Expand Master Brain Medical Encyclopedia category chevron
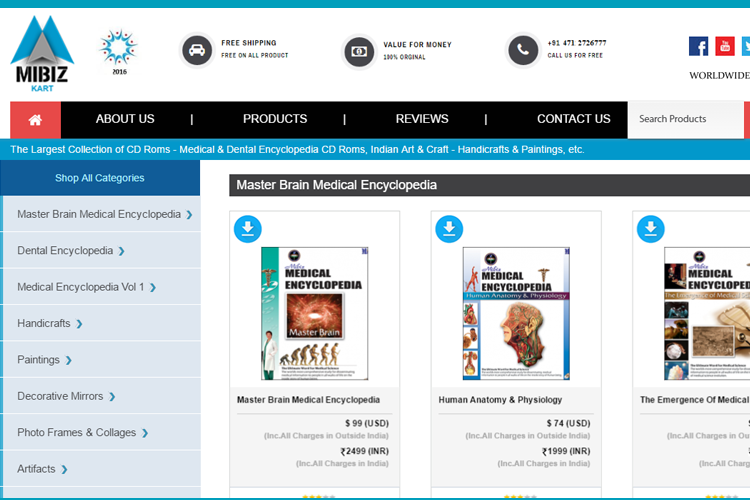The height and width of the screenshot is (500, 750). (189, 215)
